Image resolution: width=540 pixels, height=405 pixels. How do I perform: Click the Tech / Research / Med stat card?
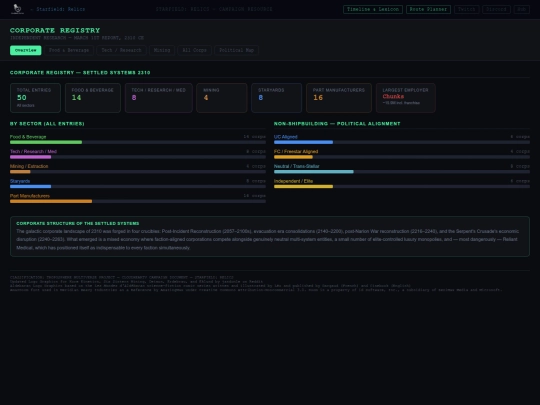click(x=159, y=98)
